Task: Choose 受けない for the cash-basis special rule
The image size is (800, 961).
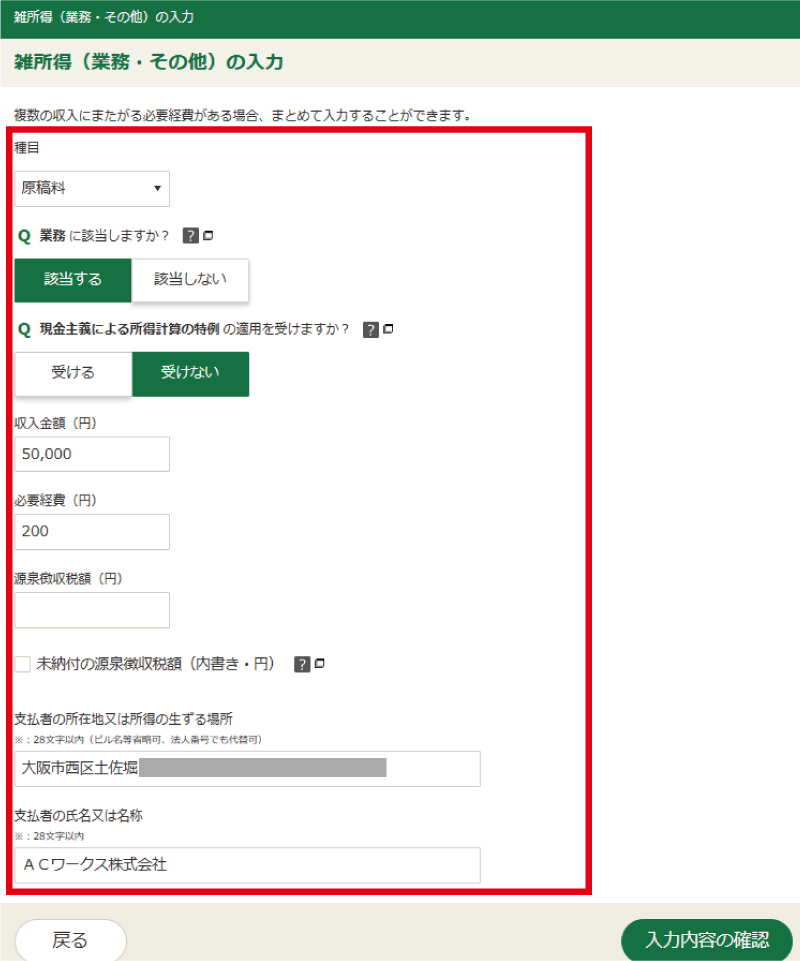Action: click(190, 374)
